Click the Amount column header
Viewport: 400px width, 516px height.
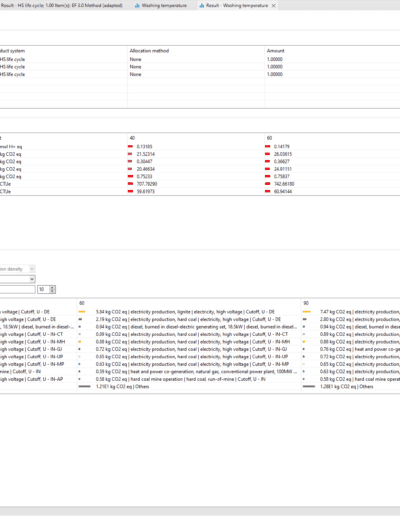(276, 51)
